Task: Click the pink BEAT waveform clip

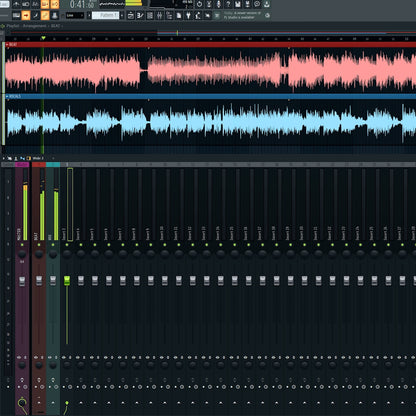Action: tap(211, 70)
